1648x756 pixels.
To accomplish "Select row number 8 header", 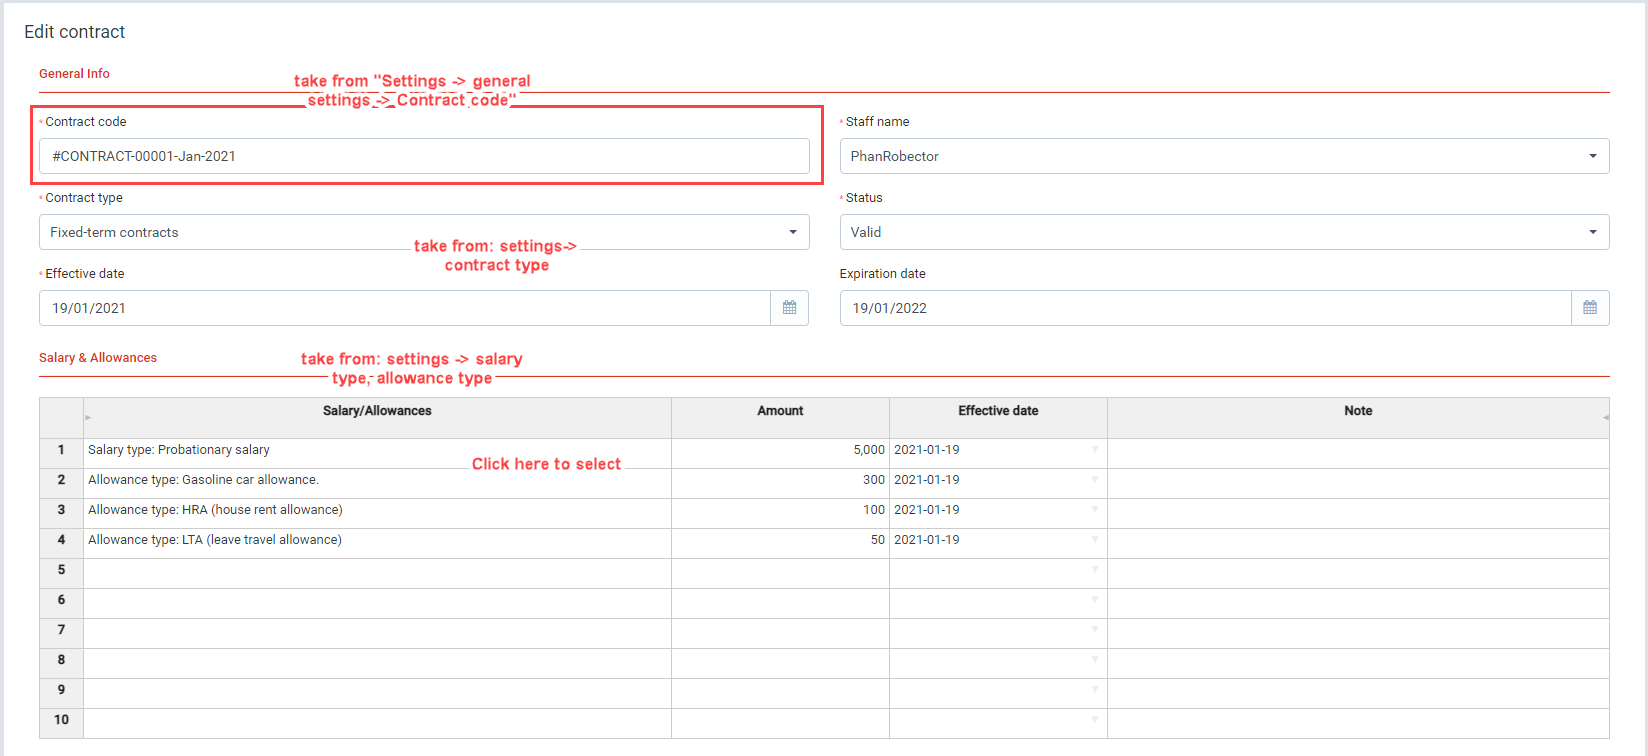I will click(x=61, y=664).
